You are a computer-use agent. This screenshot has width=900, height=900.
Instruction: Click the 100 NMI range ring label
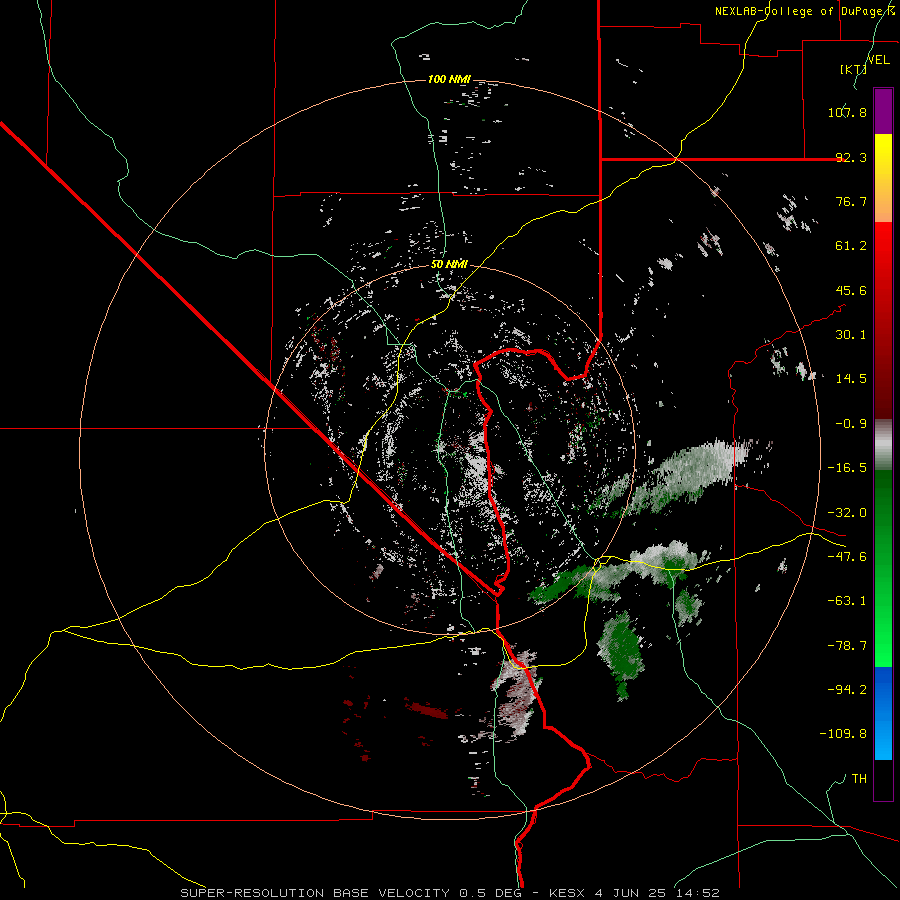point(449,79)
